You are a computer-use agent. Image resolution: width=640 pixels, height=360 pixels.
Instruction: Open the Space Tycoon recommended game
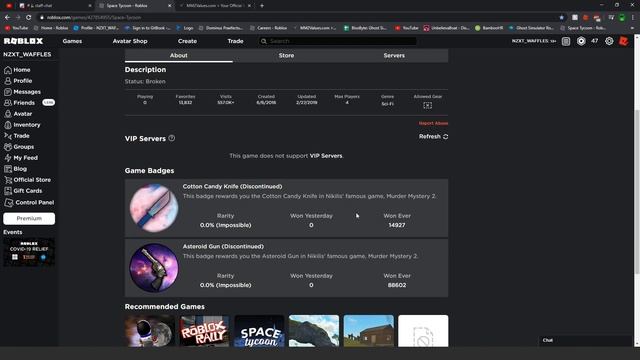(259, 331)
